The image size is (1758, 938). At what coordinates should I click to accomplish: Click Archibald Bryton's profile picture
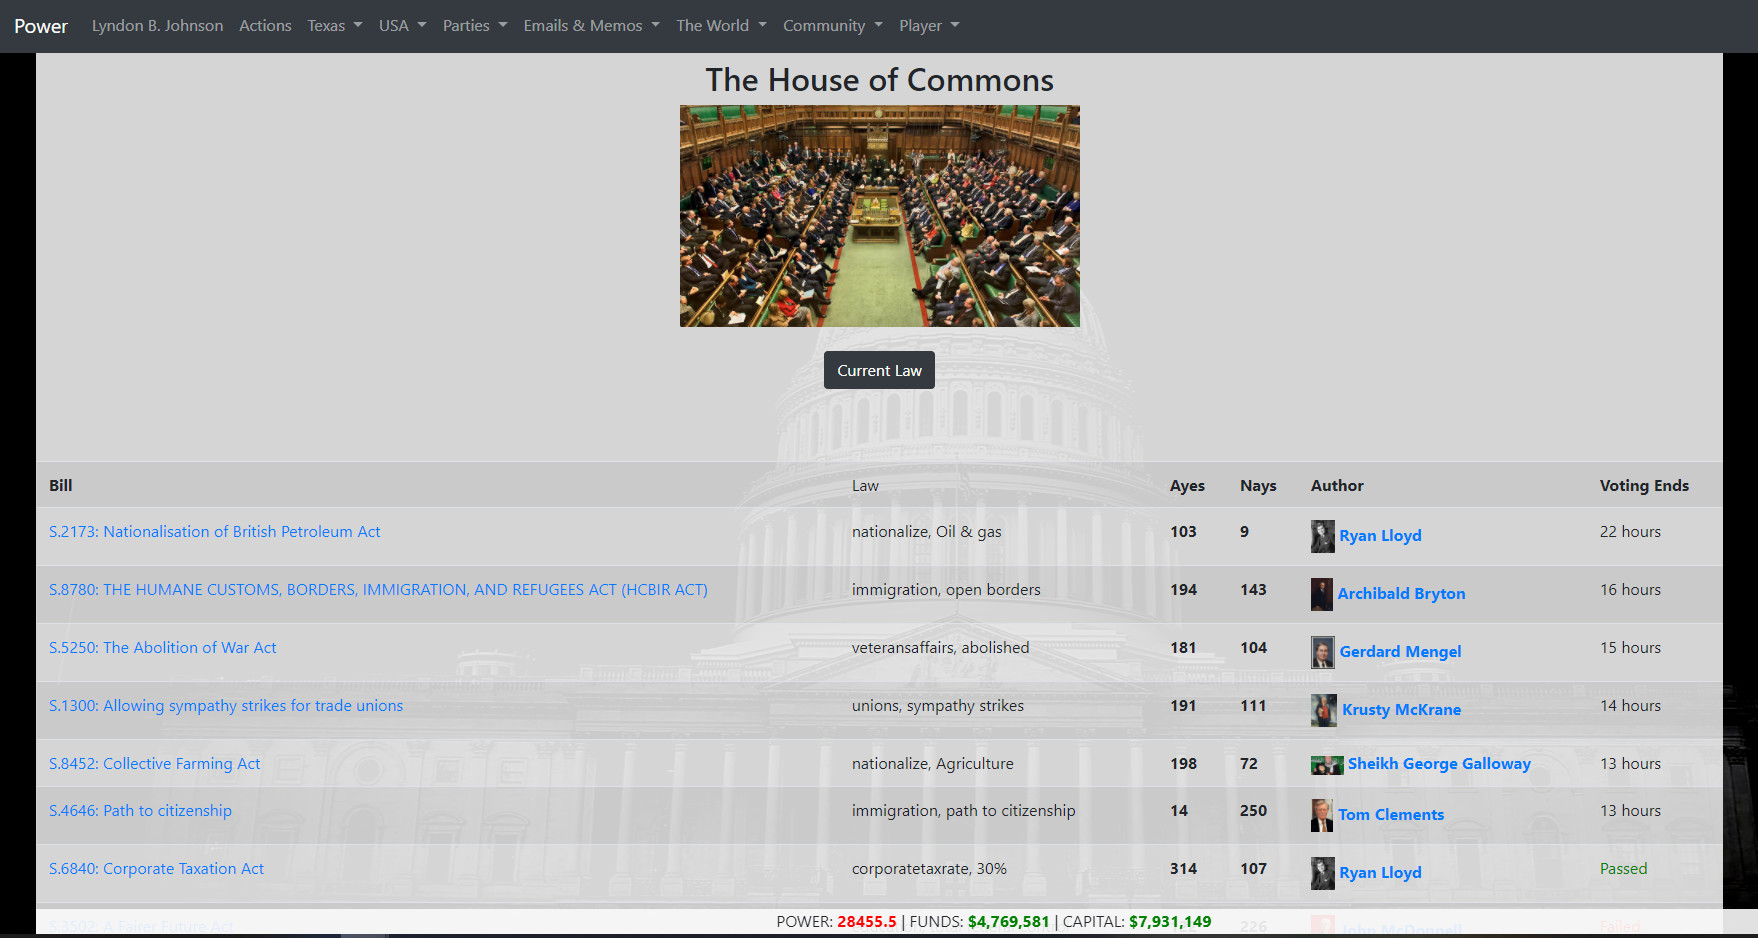[1322, 594]
